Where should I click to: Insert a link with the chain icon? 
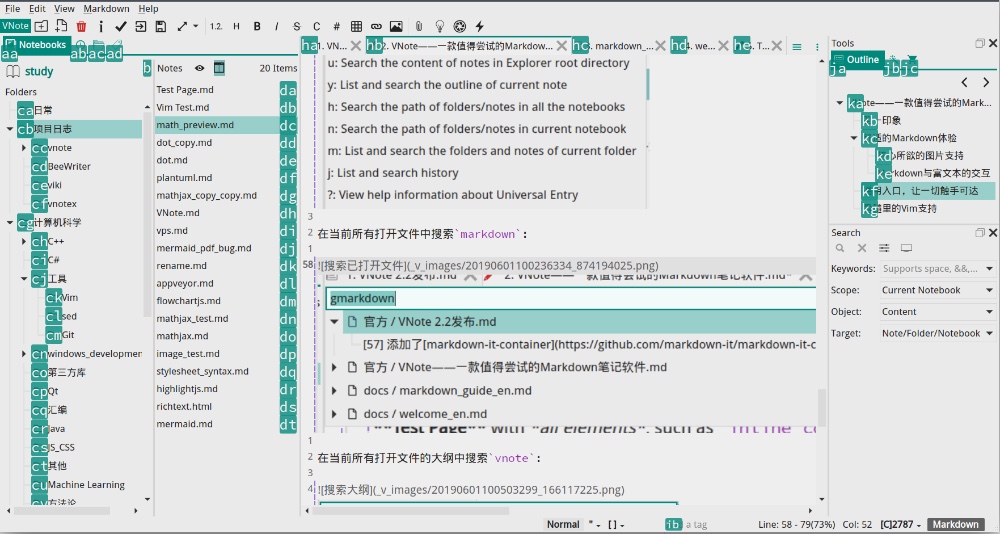(376, 26)
